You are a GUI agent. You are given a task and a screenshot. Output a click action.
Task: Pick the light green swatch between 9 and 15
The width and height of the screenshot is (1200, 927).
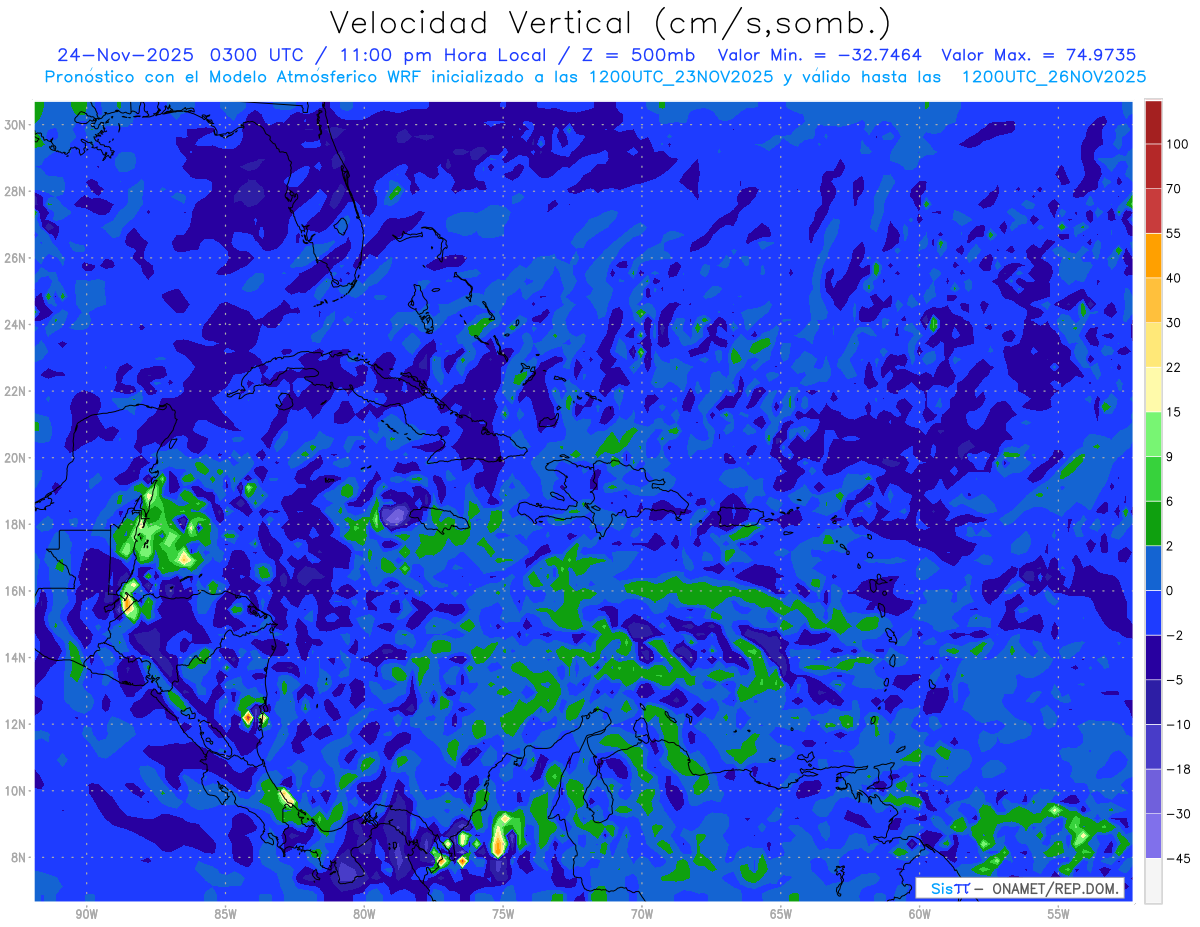1153,434
